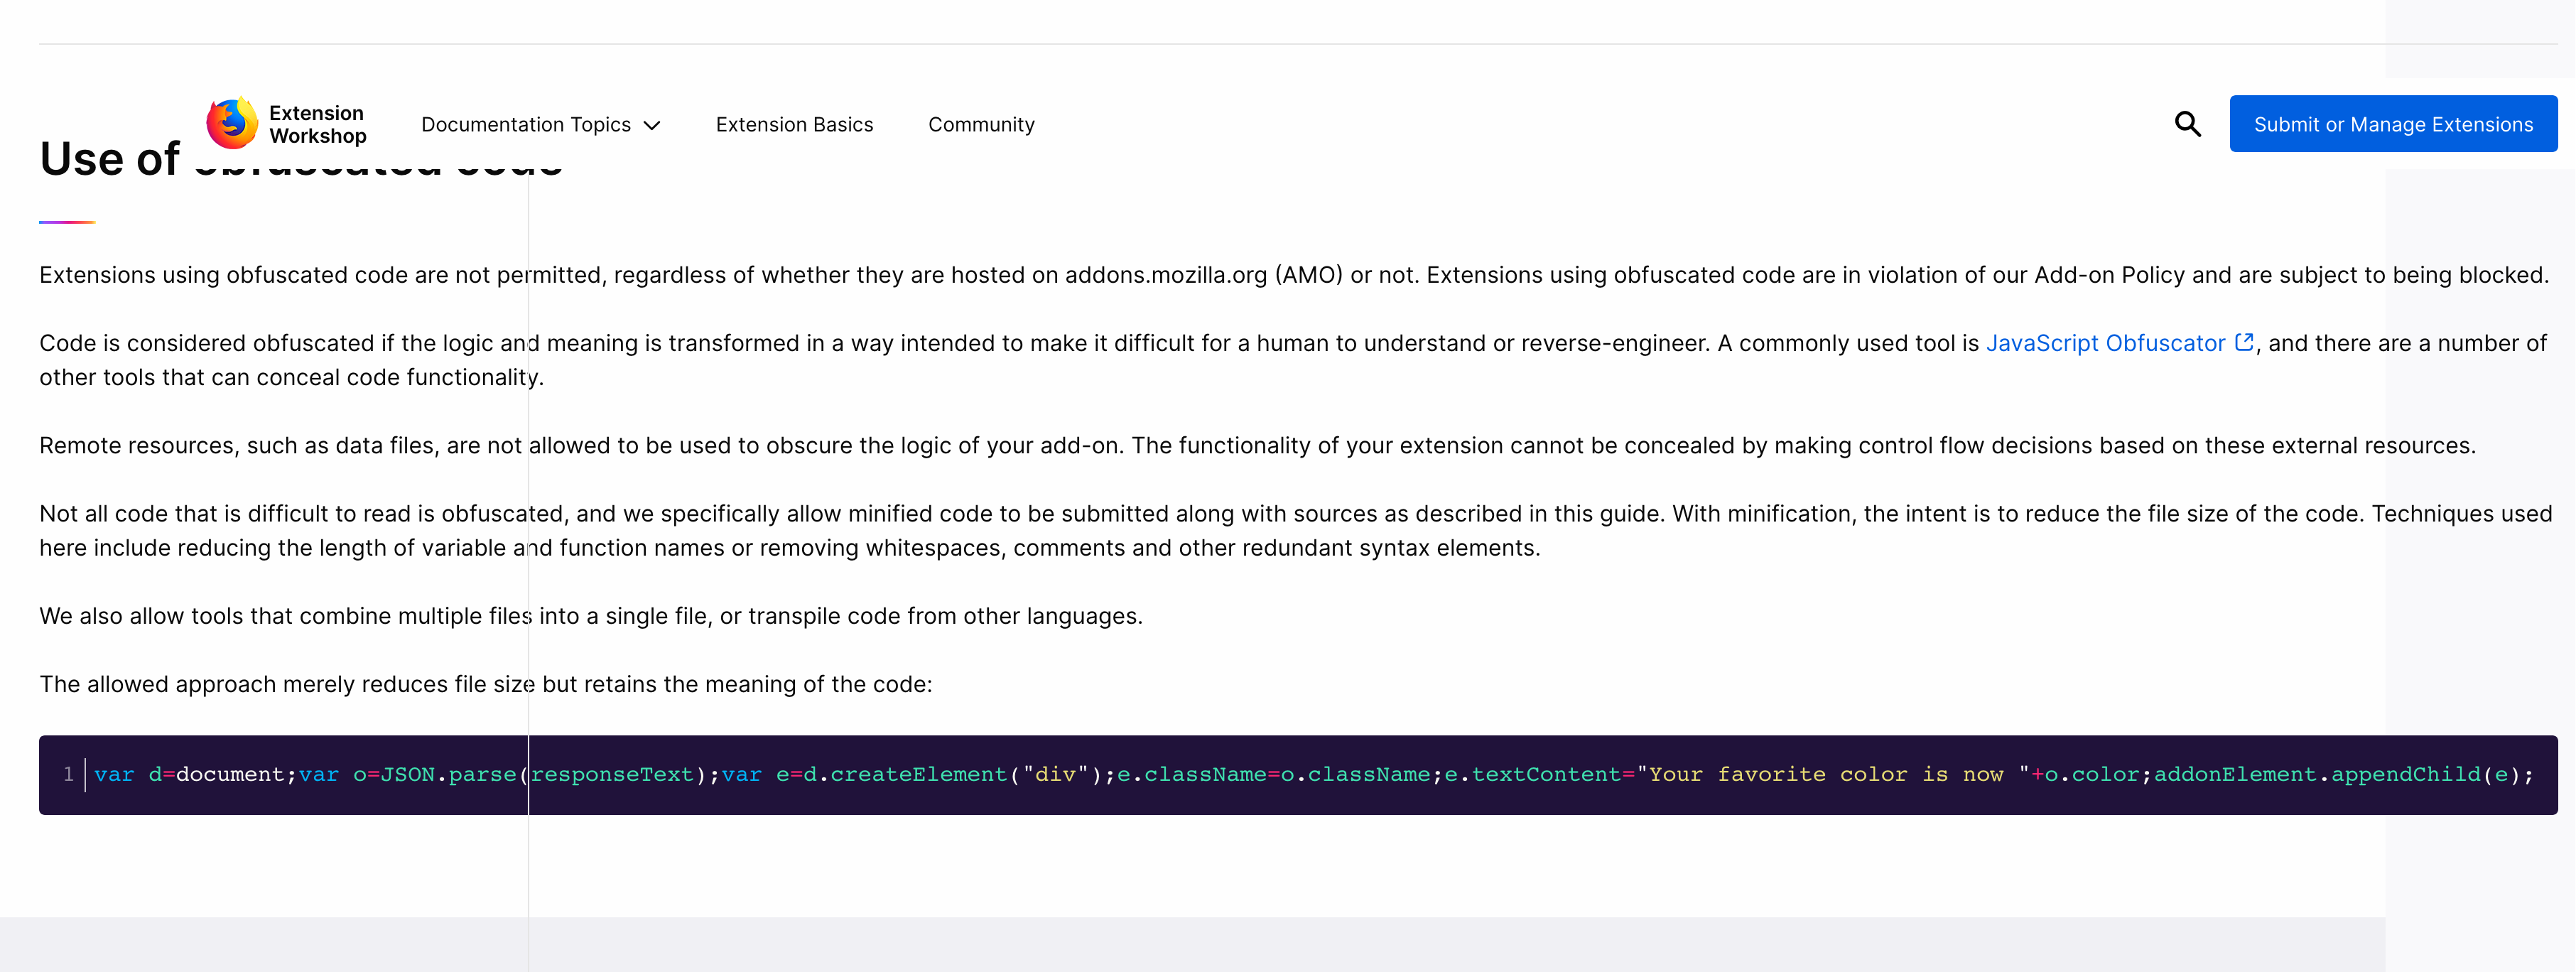Click external-link icon after JavaScript Obfuscator
Image resolution: width=2576 pixels, height=972 pixels.
tap(2243, 342)
